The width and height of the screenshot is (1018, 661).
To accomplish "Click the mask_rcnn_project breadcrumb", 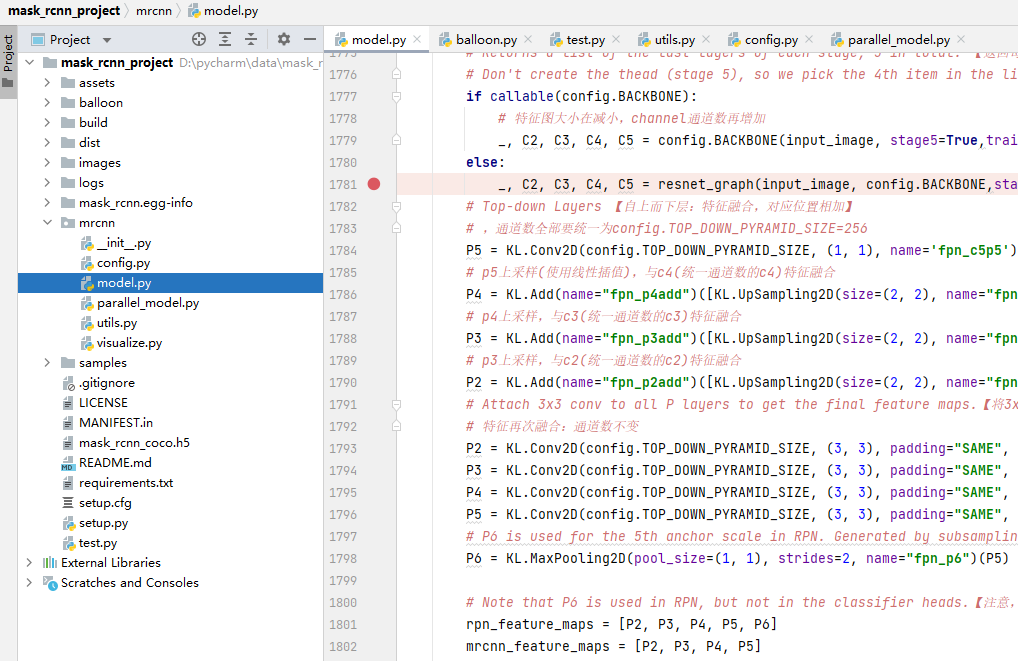I will point(64,11).
